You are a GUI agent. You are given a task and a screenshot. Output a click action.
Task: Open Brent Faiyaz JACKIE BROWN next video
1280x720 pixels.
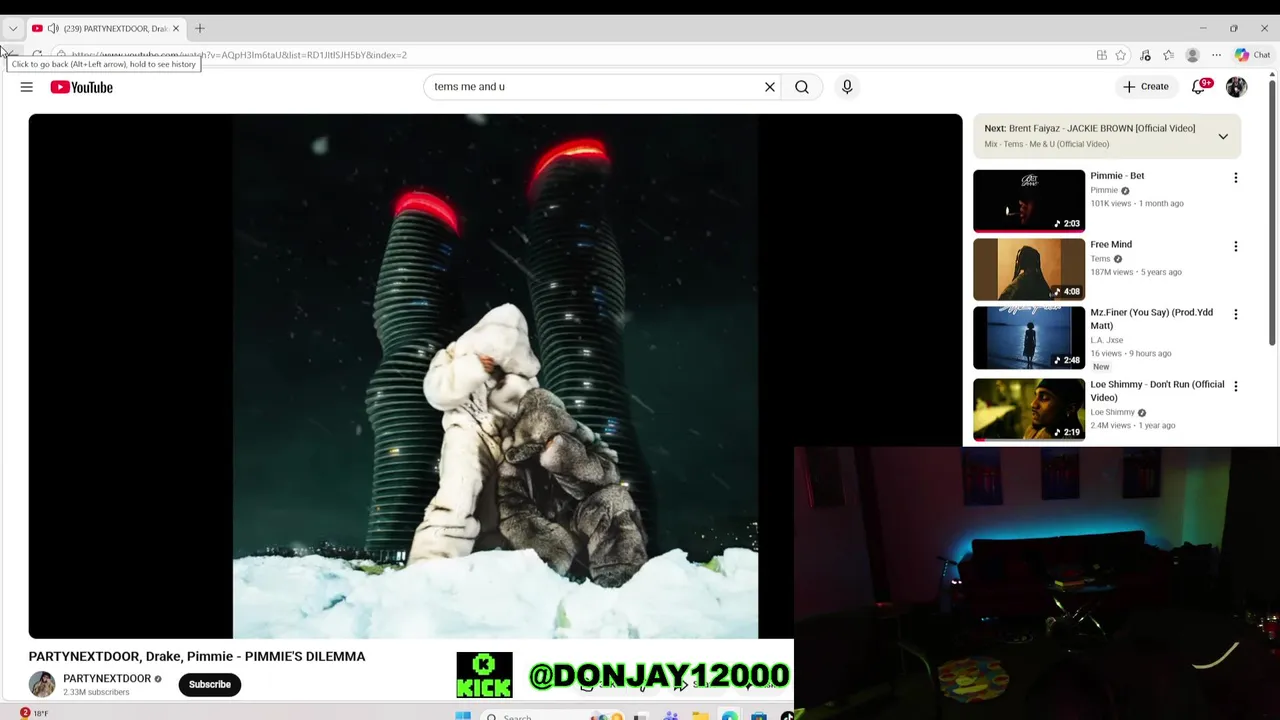tap(1090, 128)
